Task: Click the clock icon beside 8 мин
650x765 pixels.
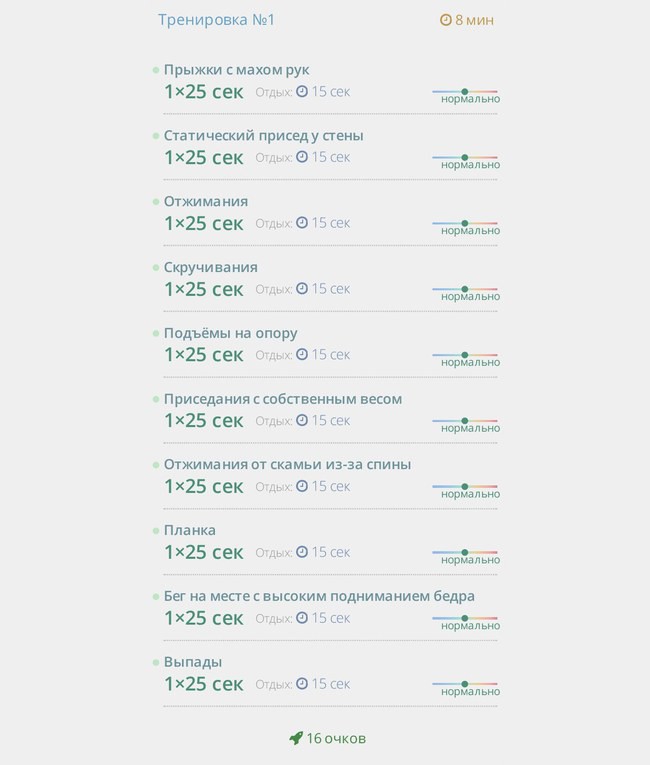Action: click(x=446, y=20)
